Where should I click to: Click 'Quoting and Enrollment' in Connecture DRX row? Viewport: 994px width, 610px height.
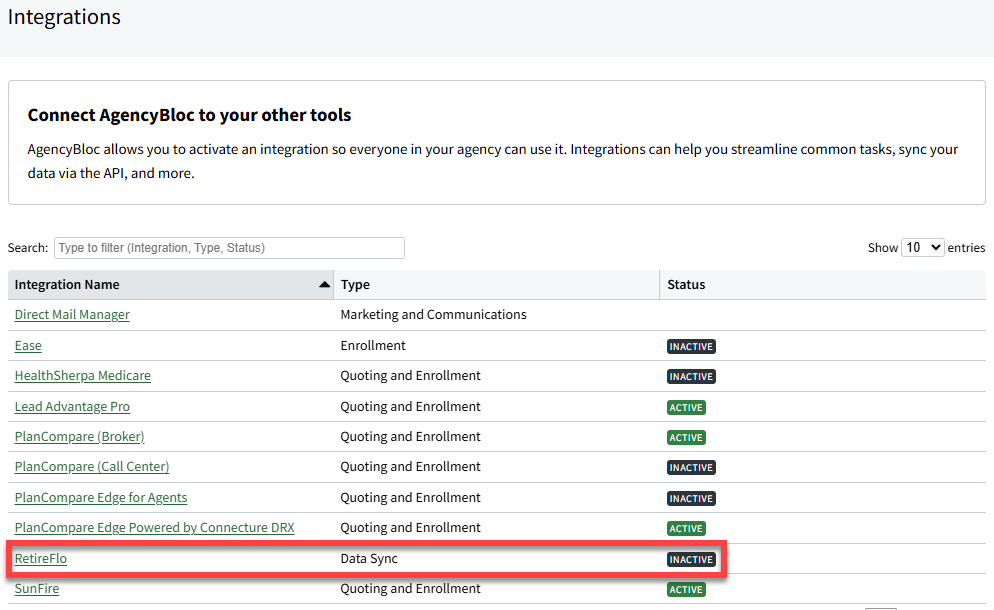click(410, 528)
